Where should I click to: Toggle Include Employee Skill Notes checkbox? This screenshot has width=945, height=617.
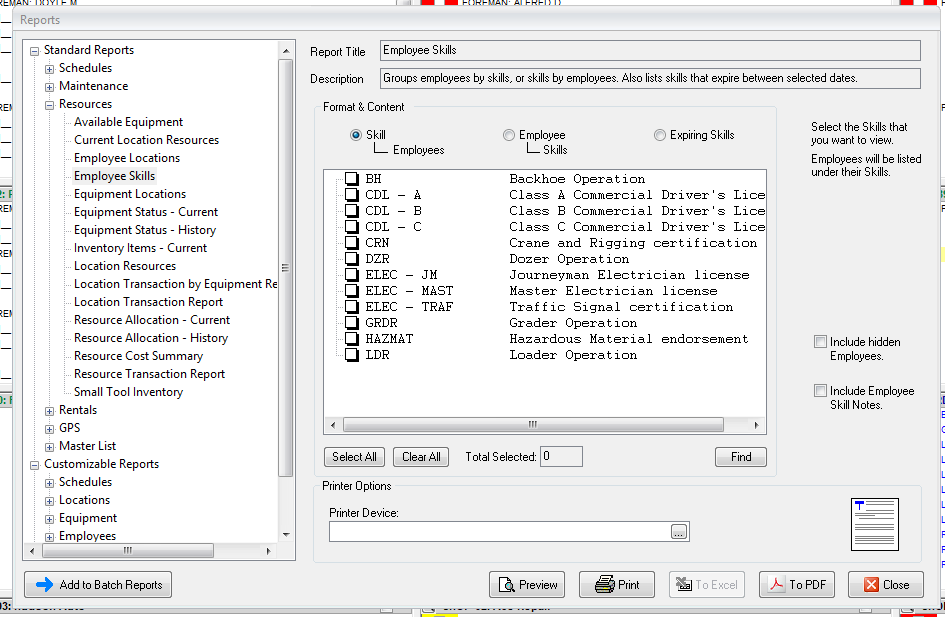click(821, 391)
